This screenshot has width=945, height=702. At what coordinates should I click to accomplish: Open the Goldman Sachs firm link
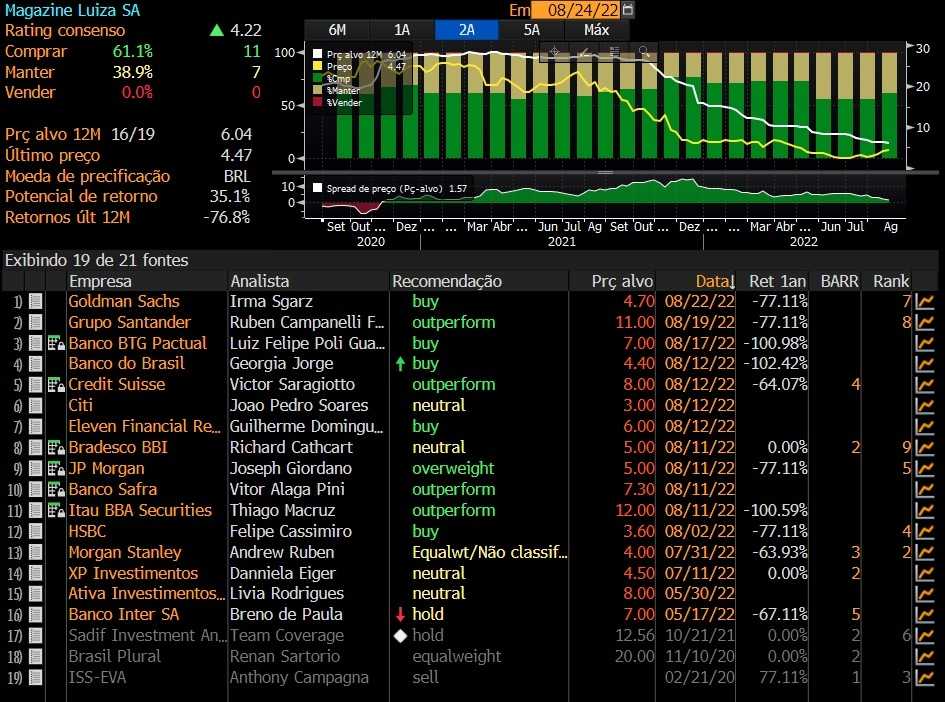tap(124, 301)
